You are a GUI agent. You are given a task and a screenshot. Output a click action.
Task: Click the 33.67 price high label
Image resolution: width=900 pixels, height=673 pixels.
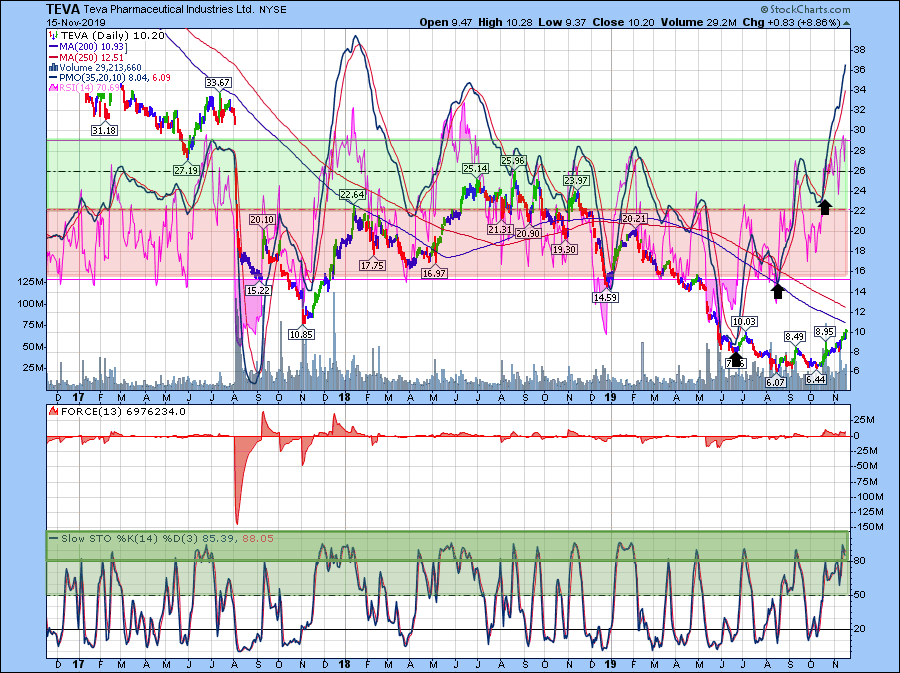coord(218,82)
